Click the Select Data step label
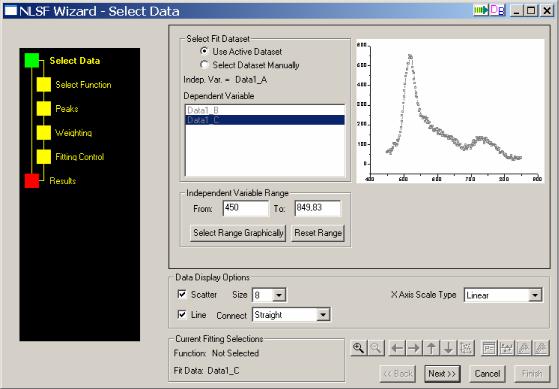Viewport: 559px width, 389px height. point(75,61)
